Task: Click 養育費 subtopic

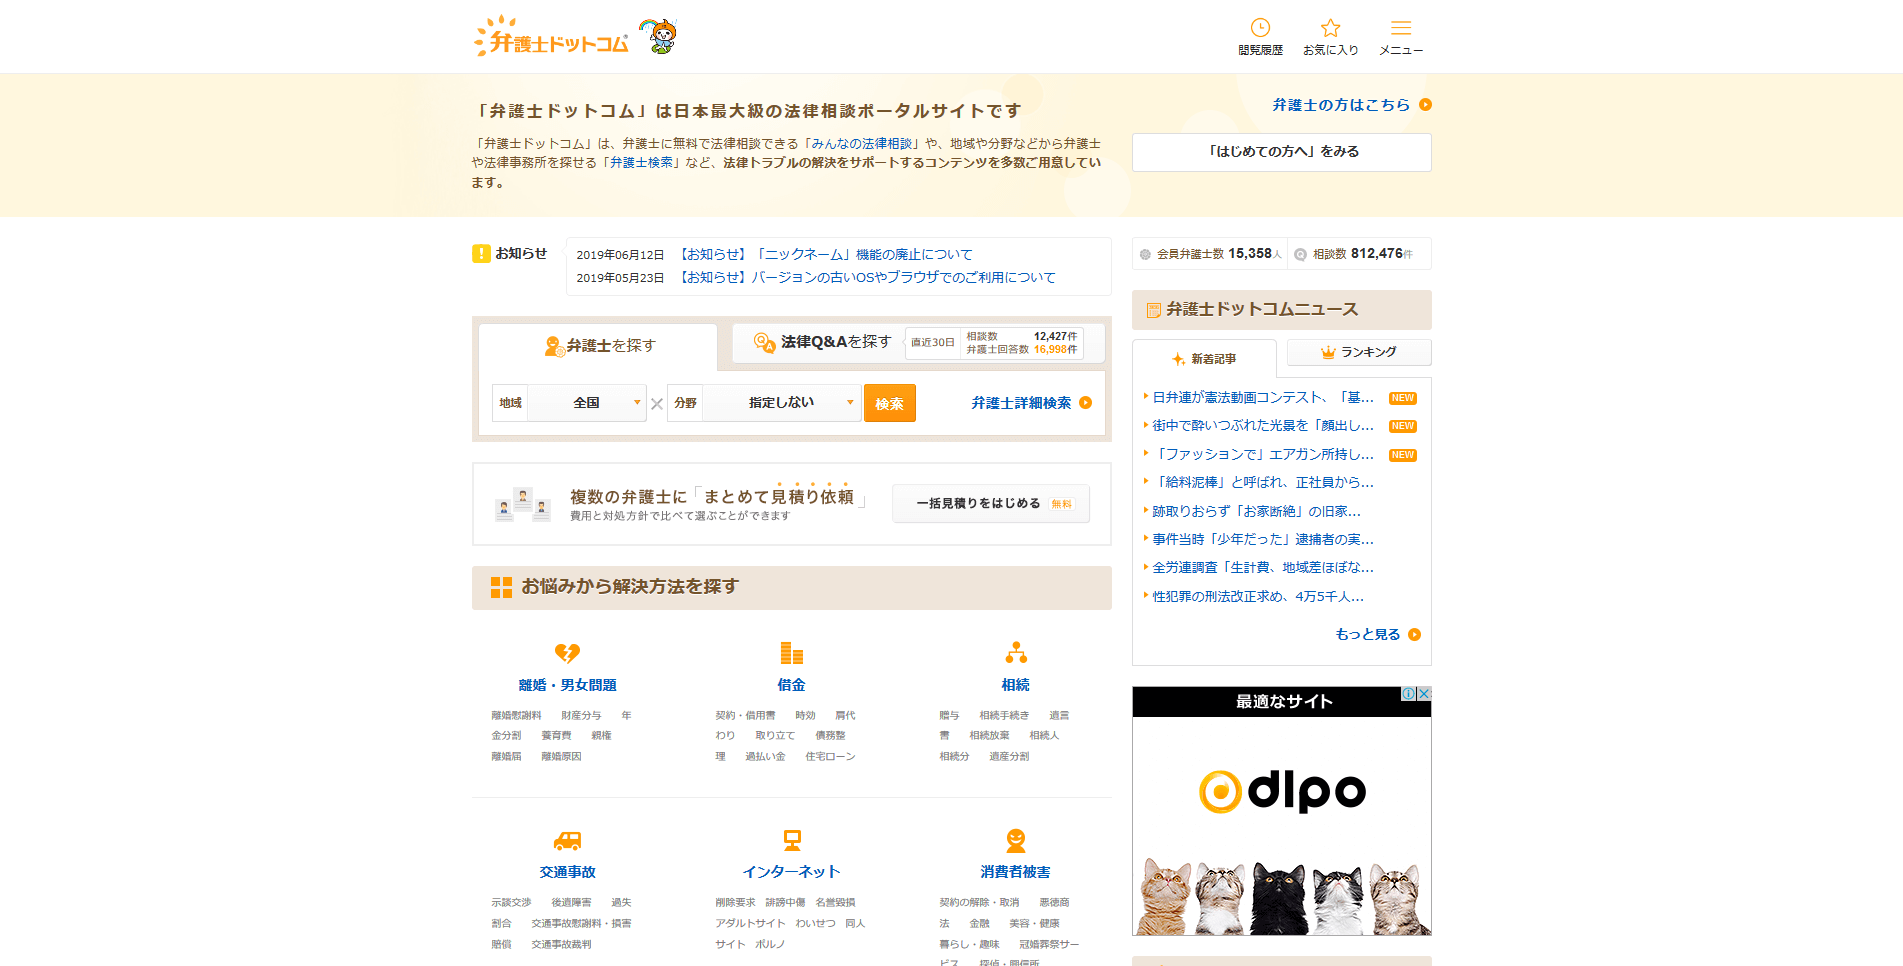Action: [x=556, y=736]
